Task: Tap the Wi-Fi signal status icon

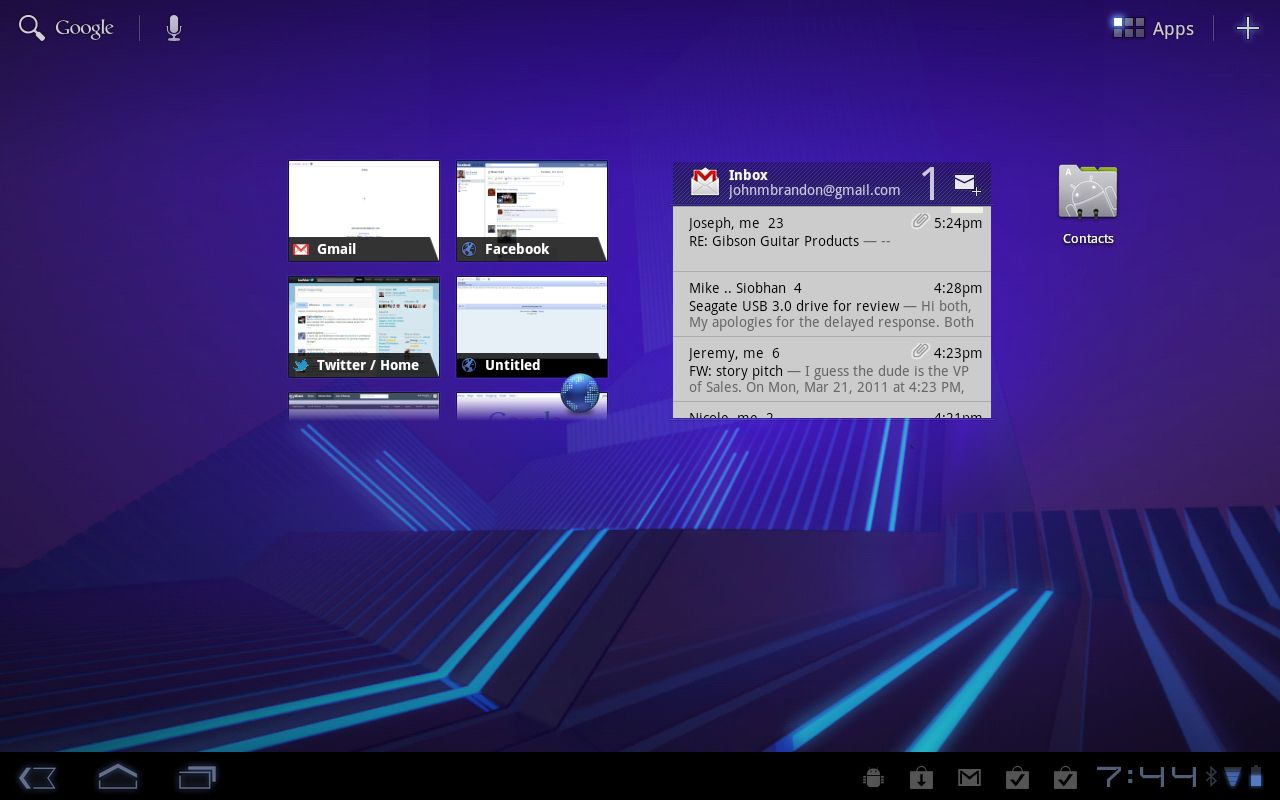Action: coord(1233,776)
